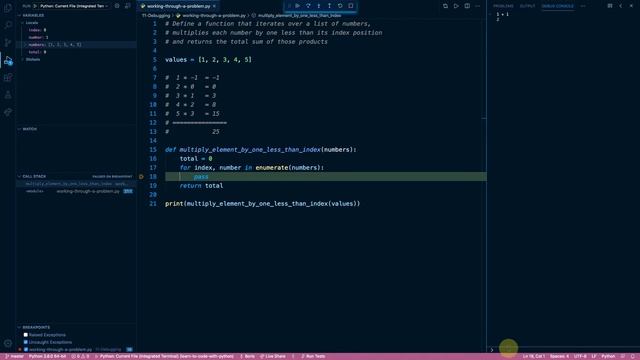The height and width of the screenshot is (360, 640).
Task: Click the master branch in status bar
Action: (x=15, y=356)
